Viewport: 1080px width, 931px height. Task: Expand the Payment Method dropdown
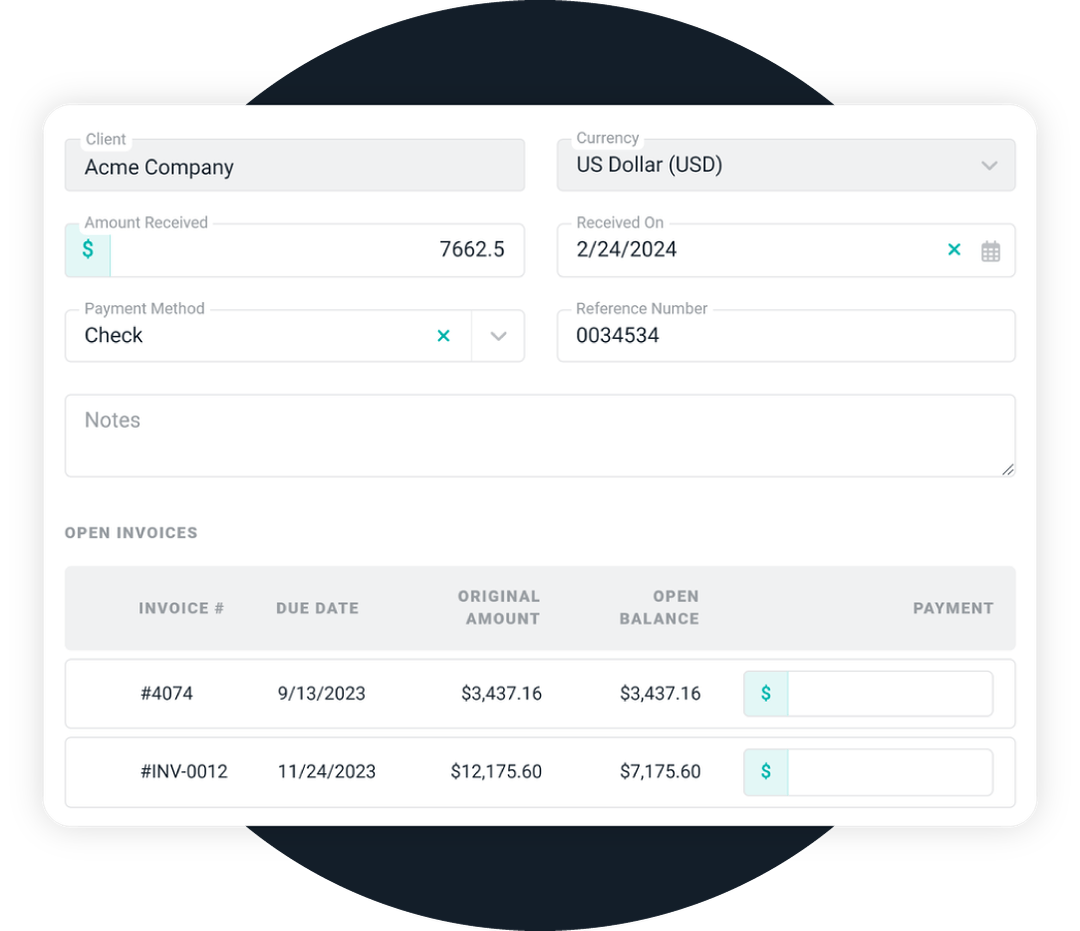click(x=498, y=336)
